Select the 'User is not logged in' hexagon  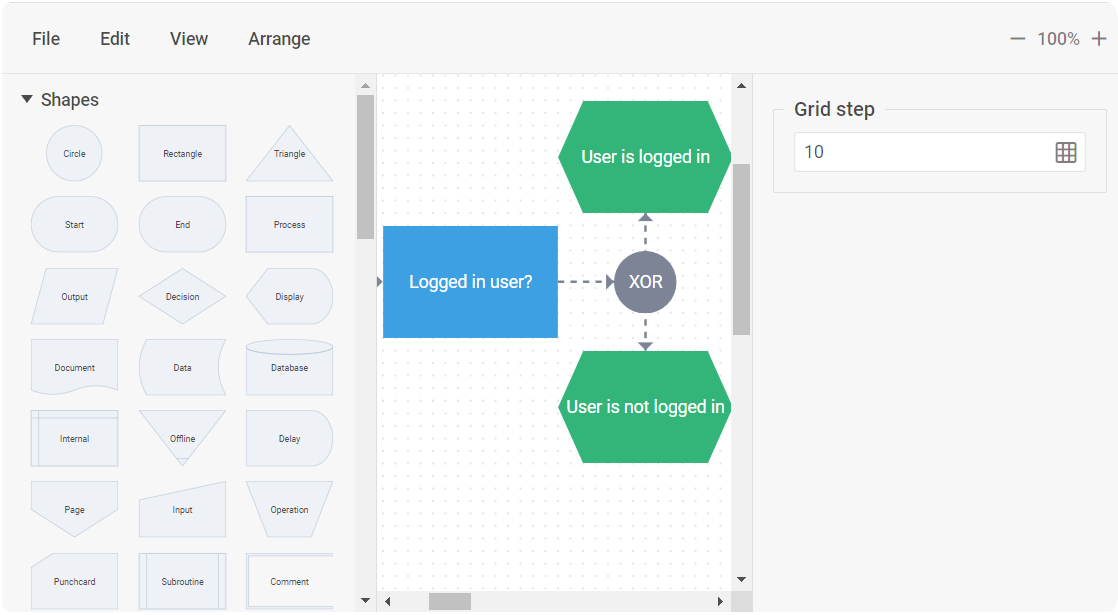645,407
